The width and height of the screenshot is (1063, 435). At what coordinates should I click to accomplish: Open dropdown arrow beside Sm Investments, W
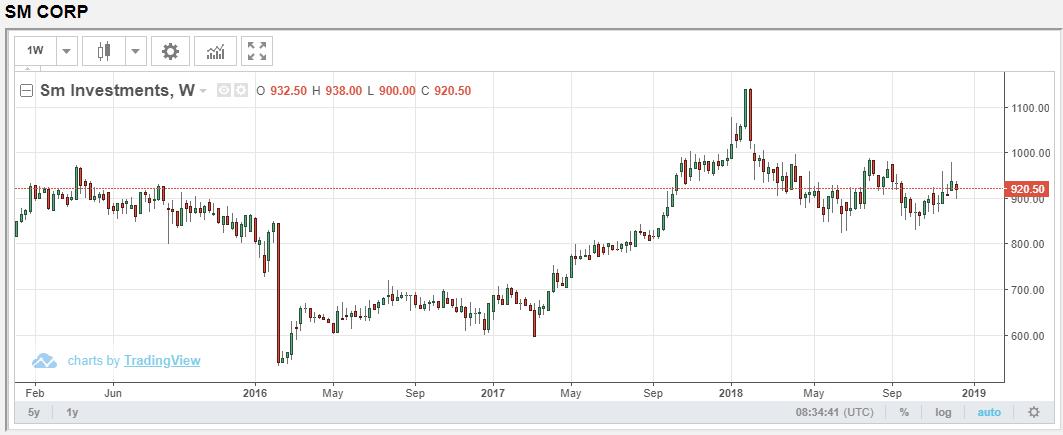pyautogui.click(x=204, y=91)
